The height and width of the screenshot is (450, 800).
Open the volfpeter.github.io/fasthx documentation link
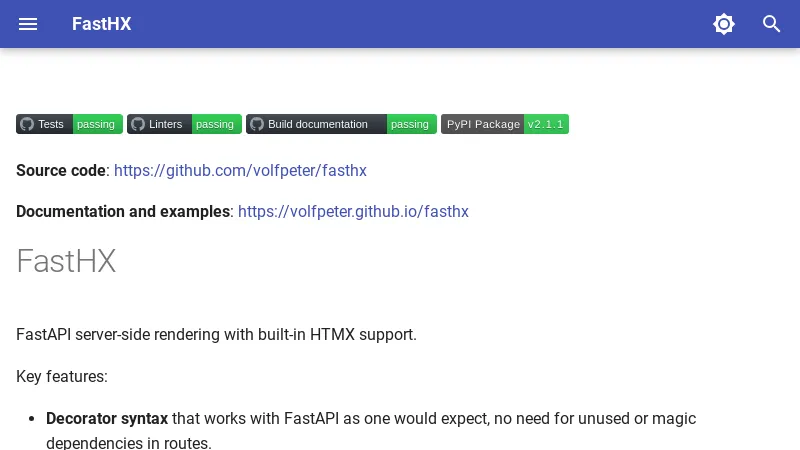coord(353,212)
